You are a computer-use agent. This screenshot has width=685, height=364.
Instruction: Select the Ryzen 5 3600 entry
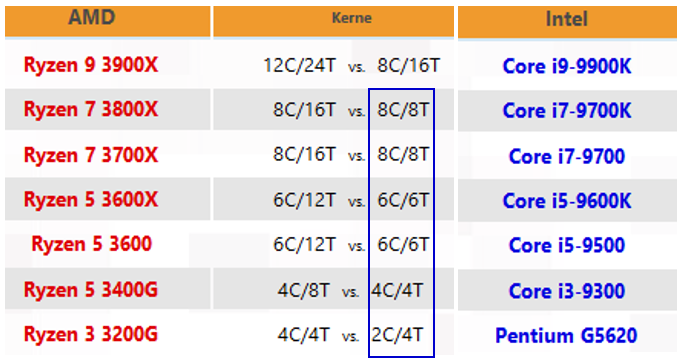tap(92, 244)
